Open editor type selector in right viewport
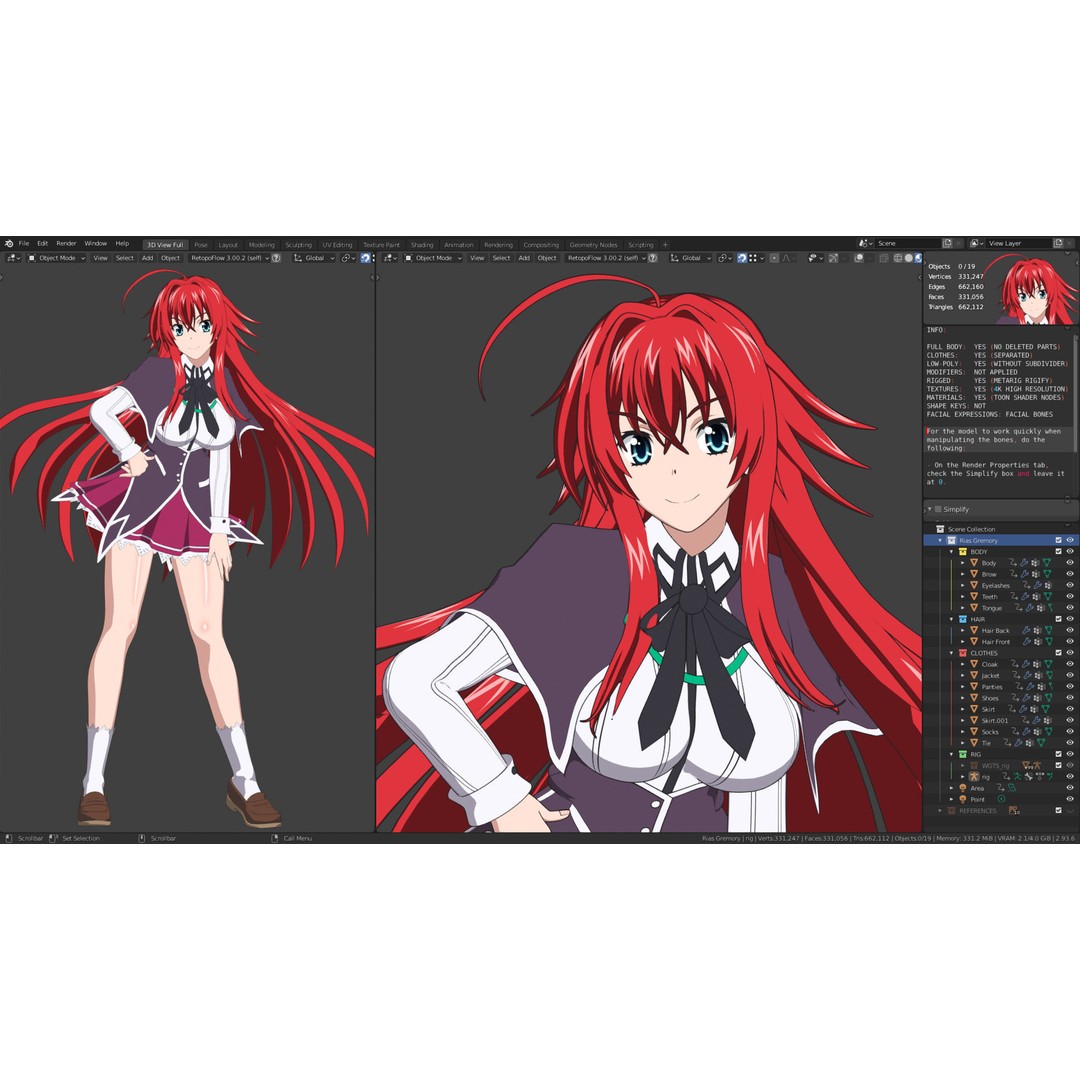Viewport: 1080px width, 1080px height. (x=390, y=258)
